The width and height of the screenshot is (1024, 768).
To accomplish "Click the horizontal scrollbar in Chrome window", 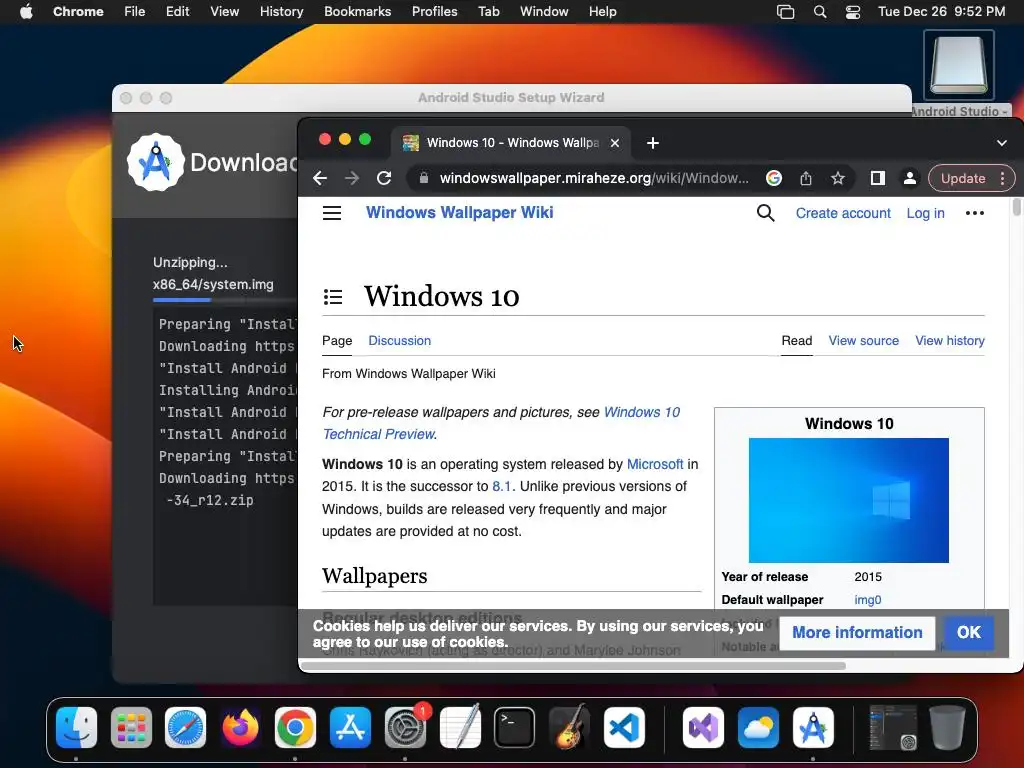I will 573,666.
